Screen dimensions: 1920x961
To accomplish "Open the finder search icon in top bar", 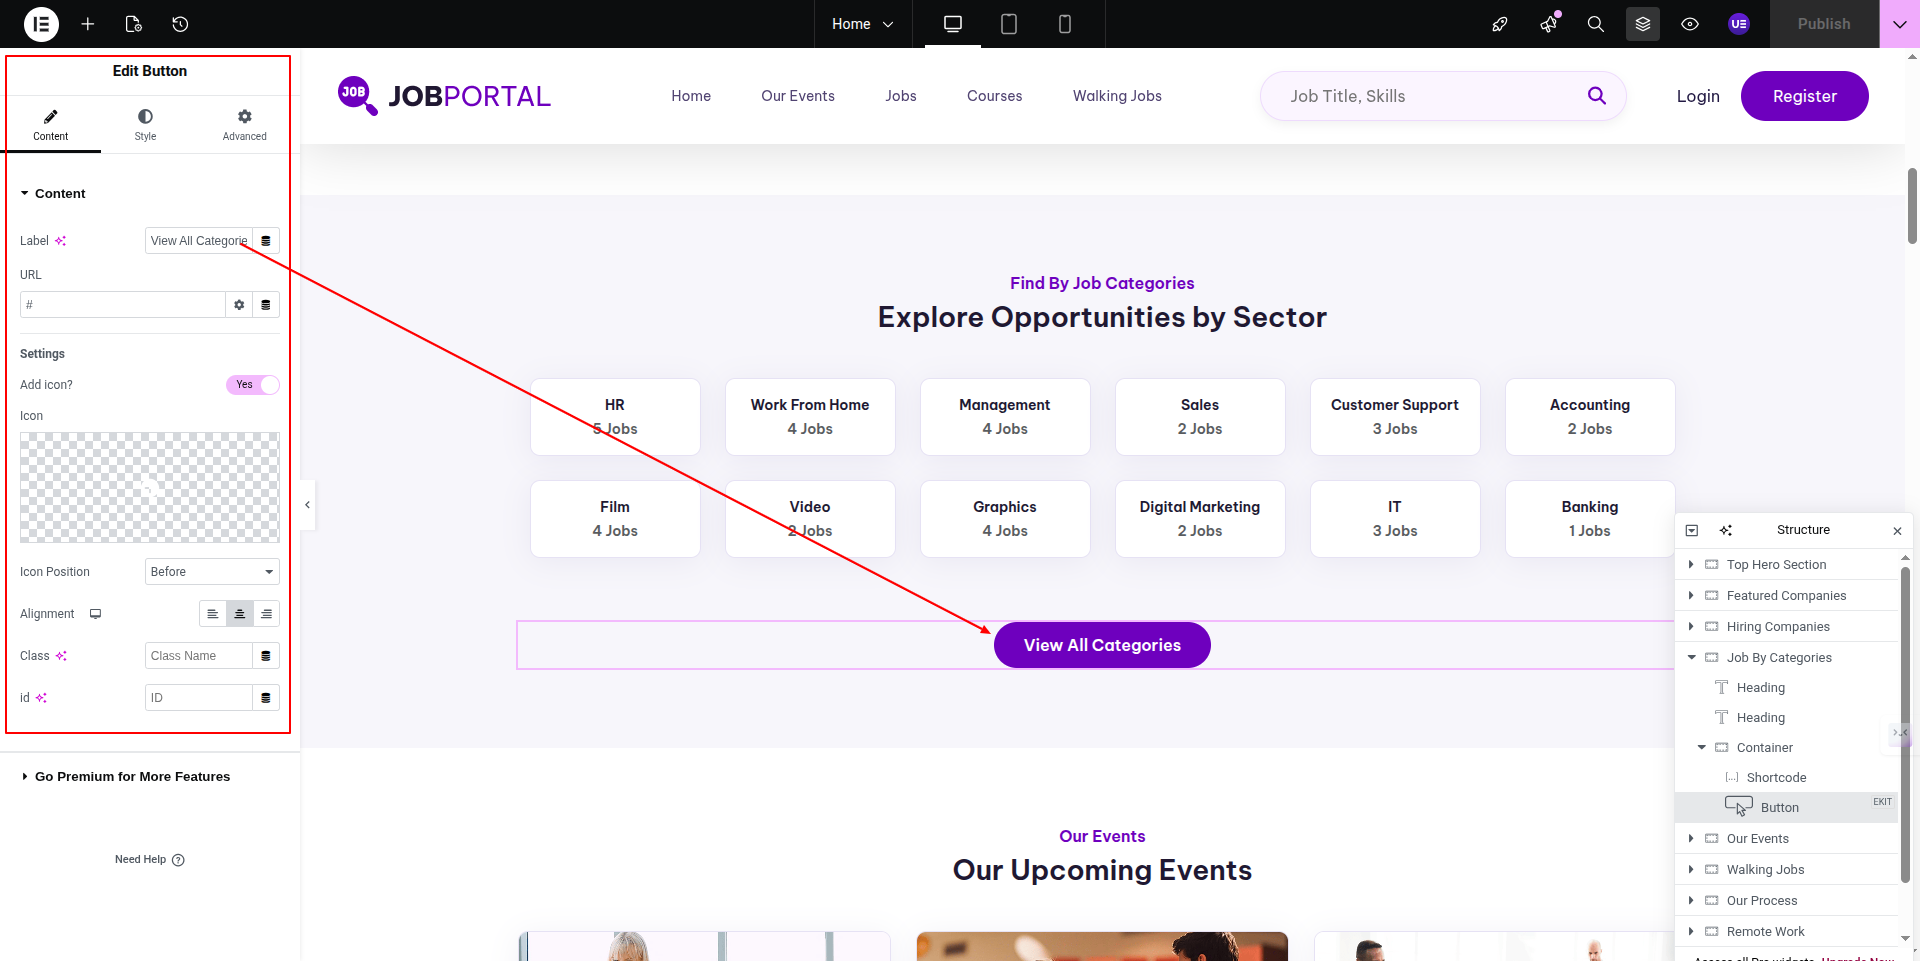I will [x=1595, y=24].
